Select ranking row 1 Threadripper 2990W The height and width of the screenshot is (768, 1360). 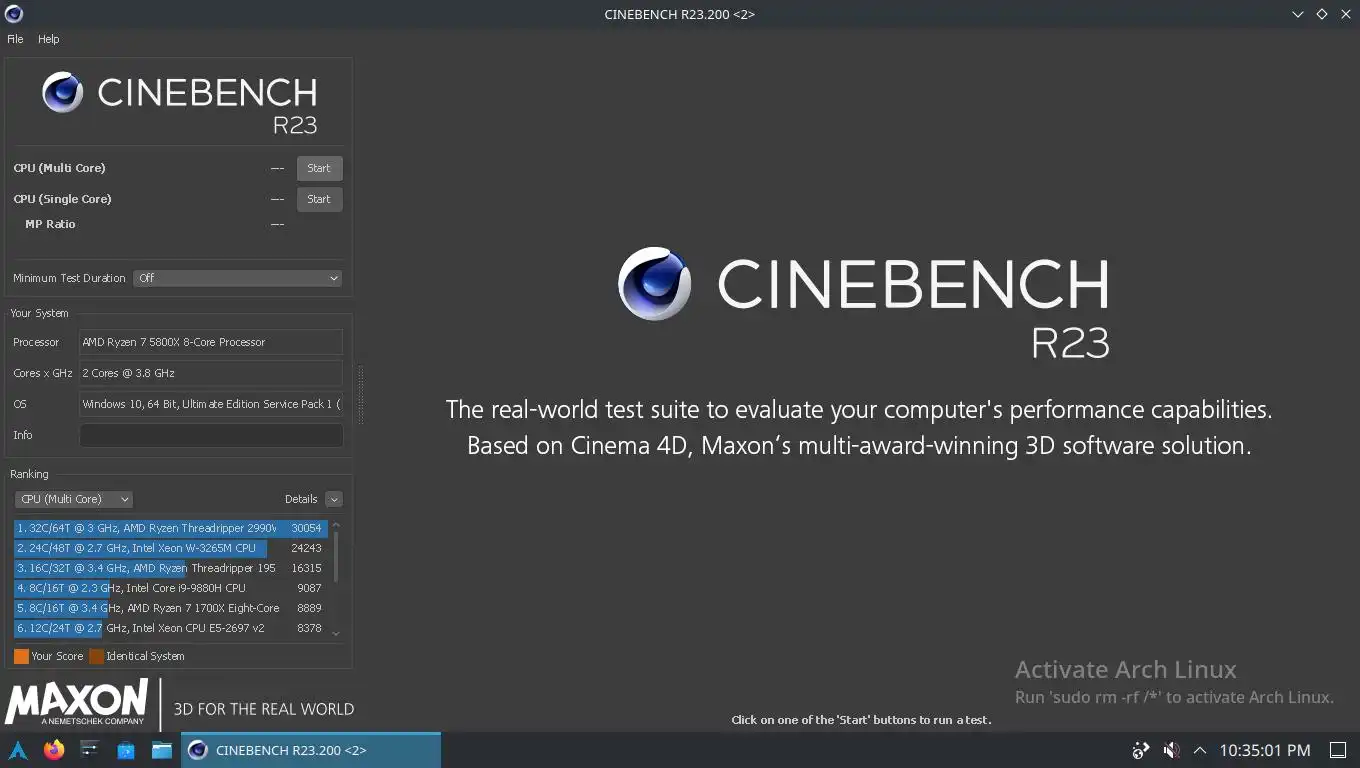(171, 528)
